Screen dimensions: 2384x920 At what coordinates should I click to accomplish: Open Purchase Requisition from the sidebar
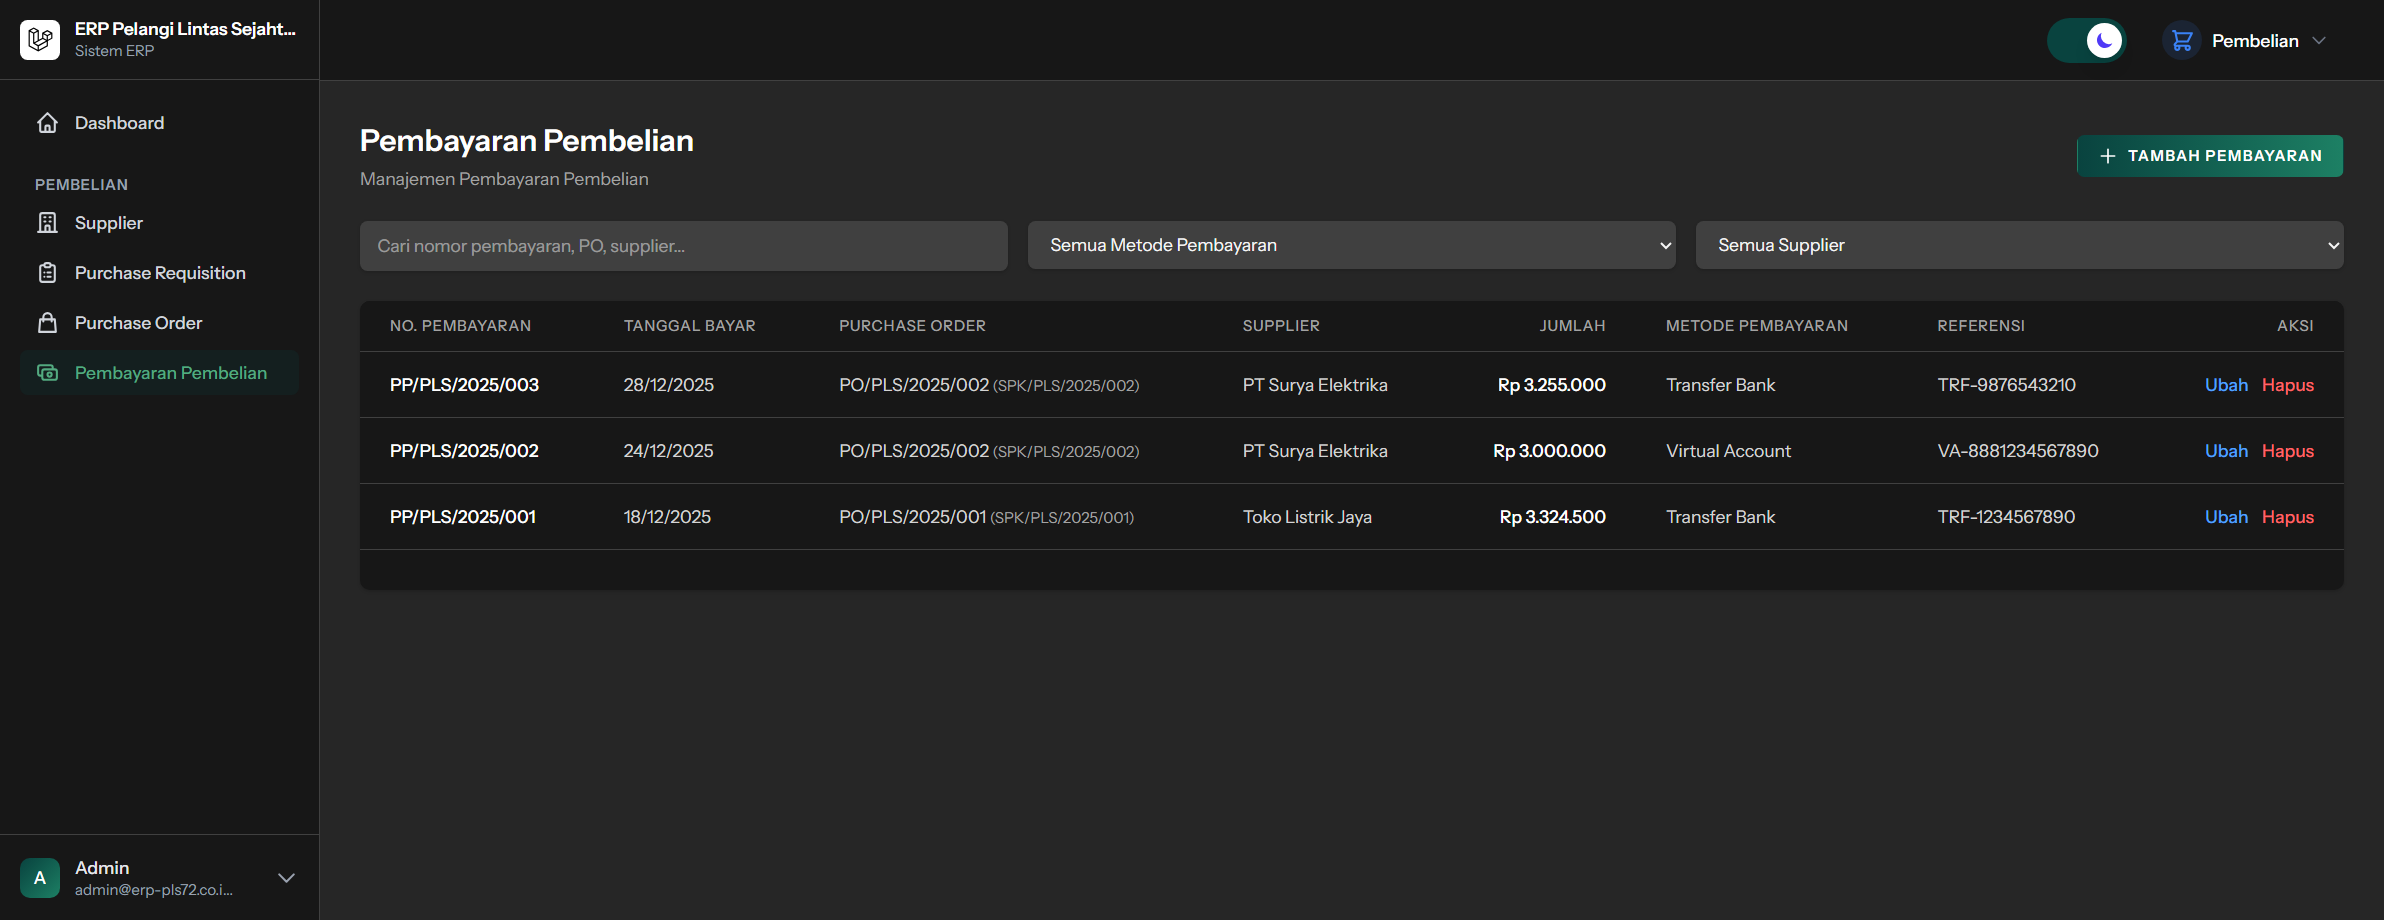(x=160, y=273)
